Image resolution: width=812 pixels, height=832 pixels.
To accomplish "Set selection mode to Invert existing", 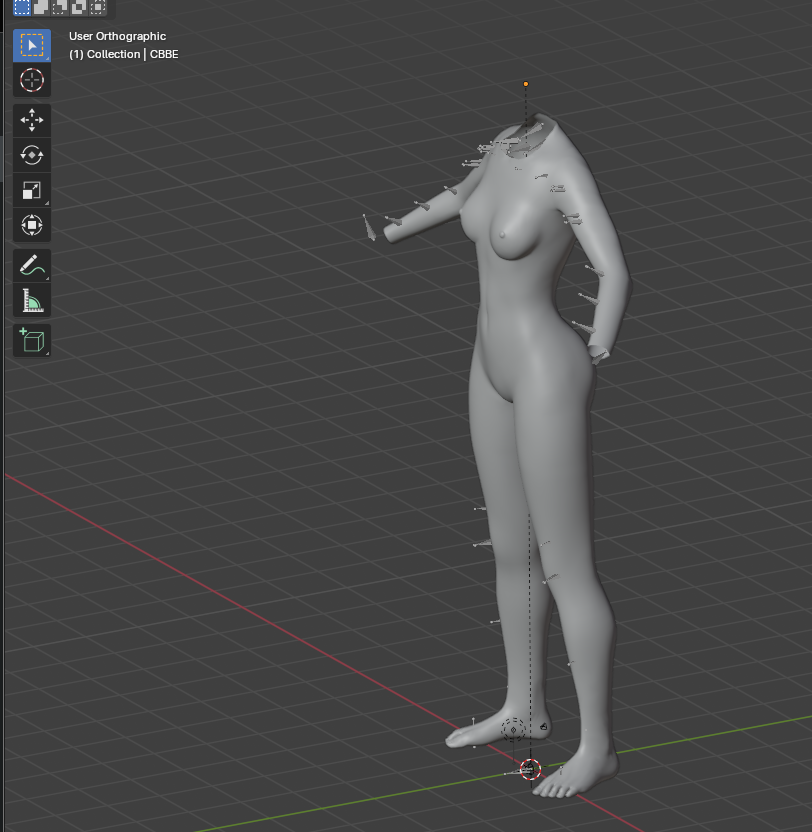I will pyautogui.click(x=79, y=7).
